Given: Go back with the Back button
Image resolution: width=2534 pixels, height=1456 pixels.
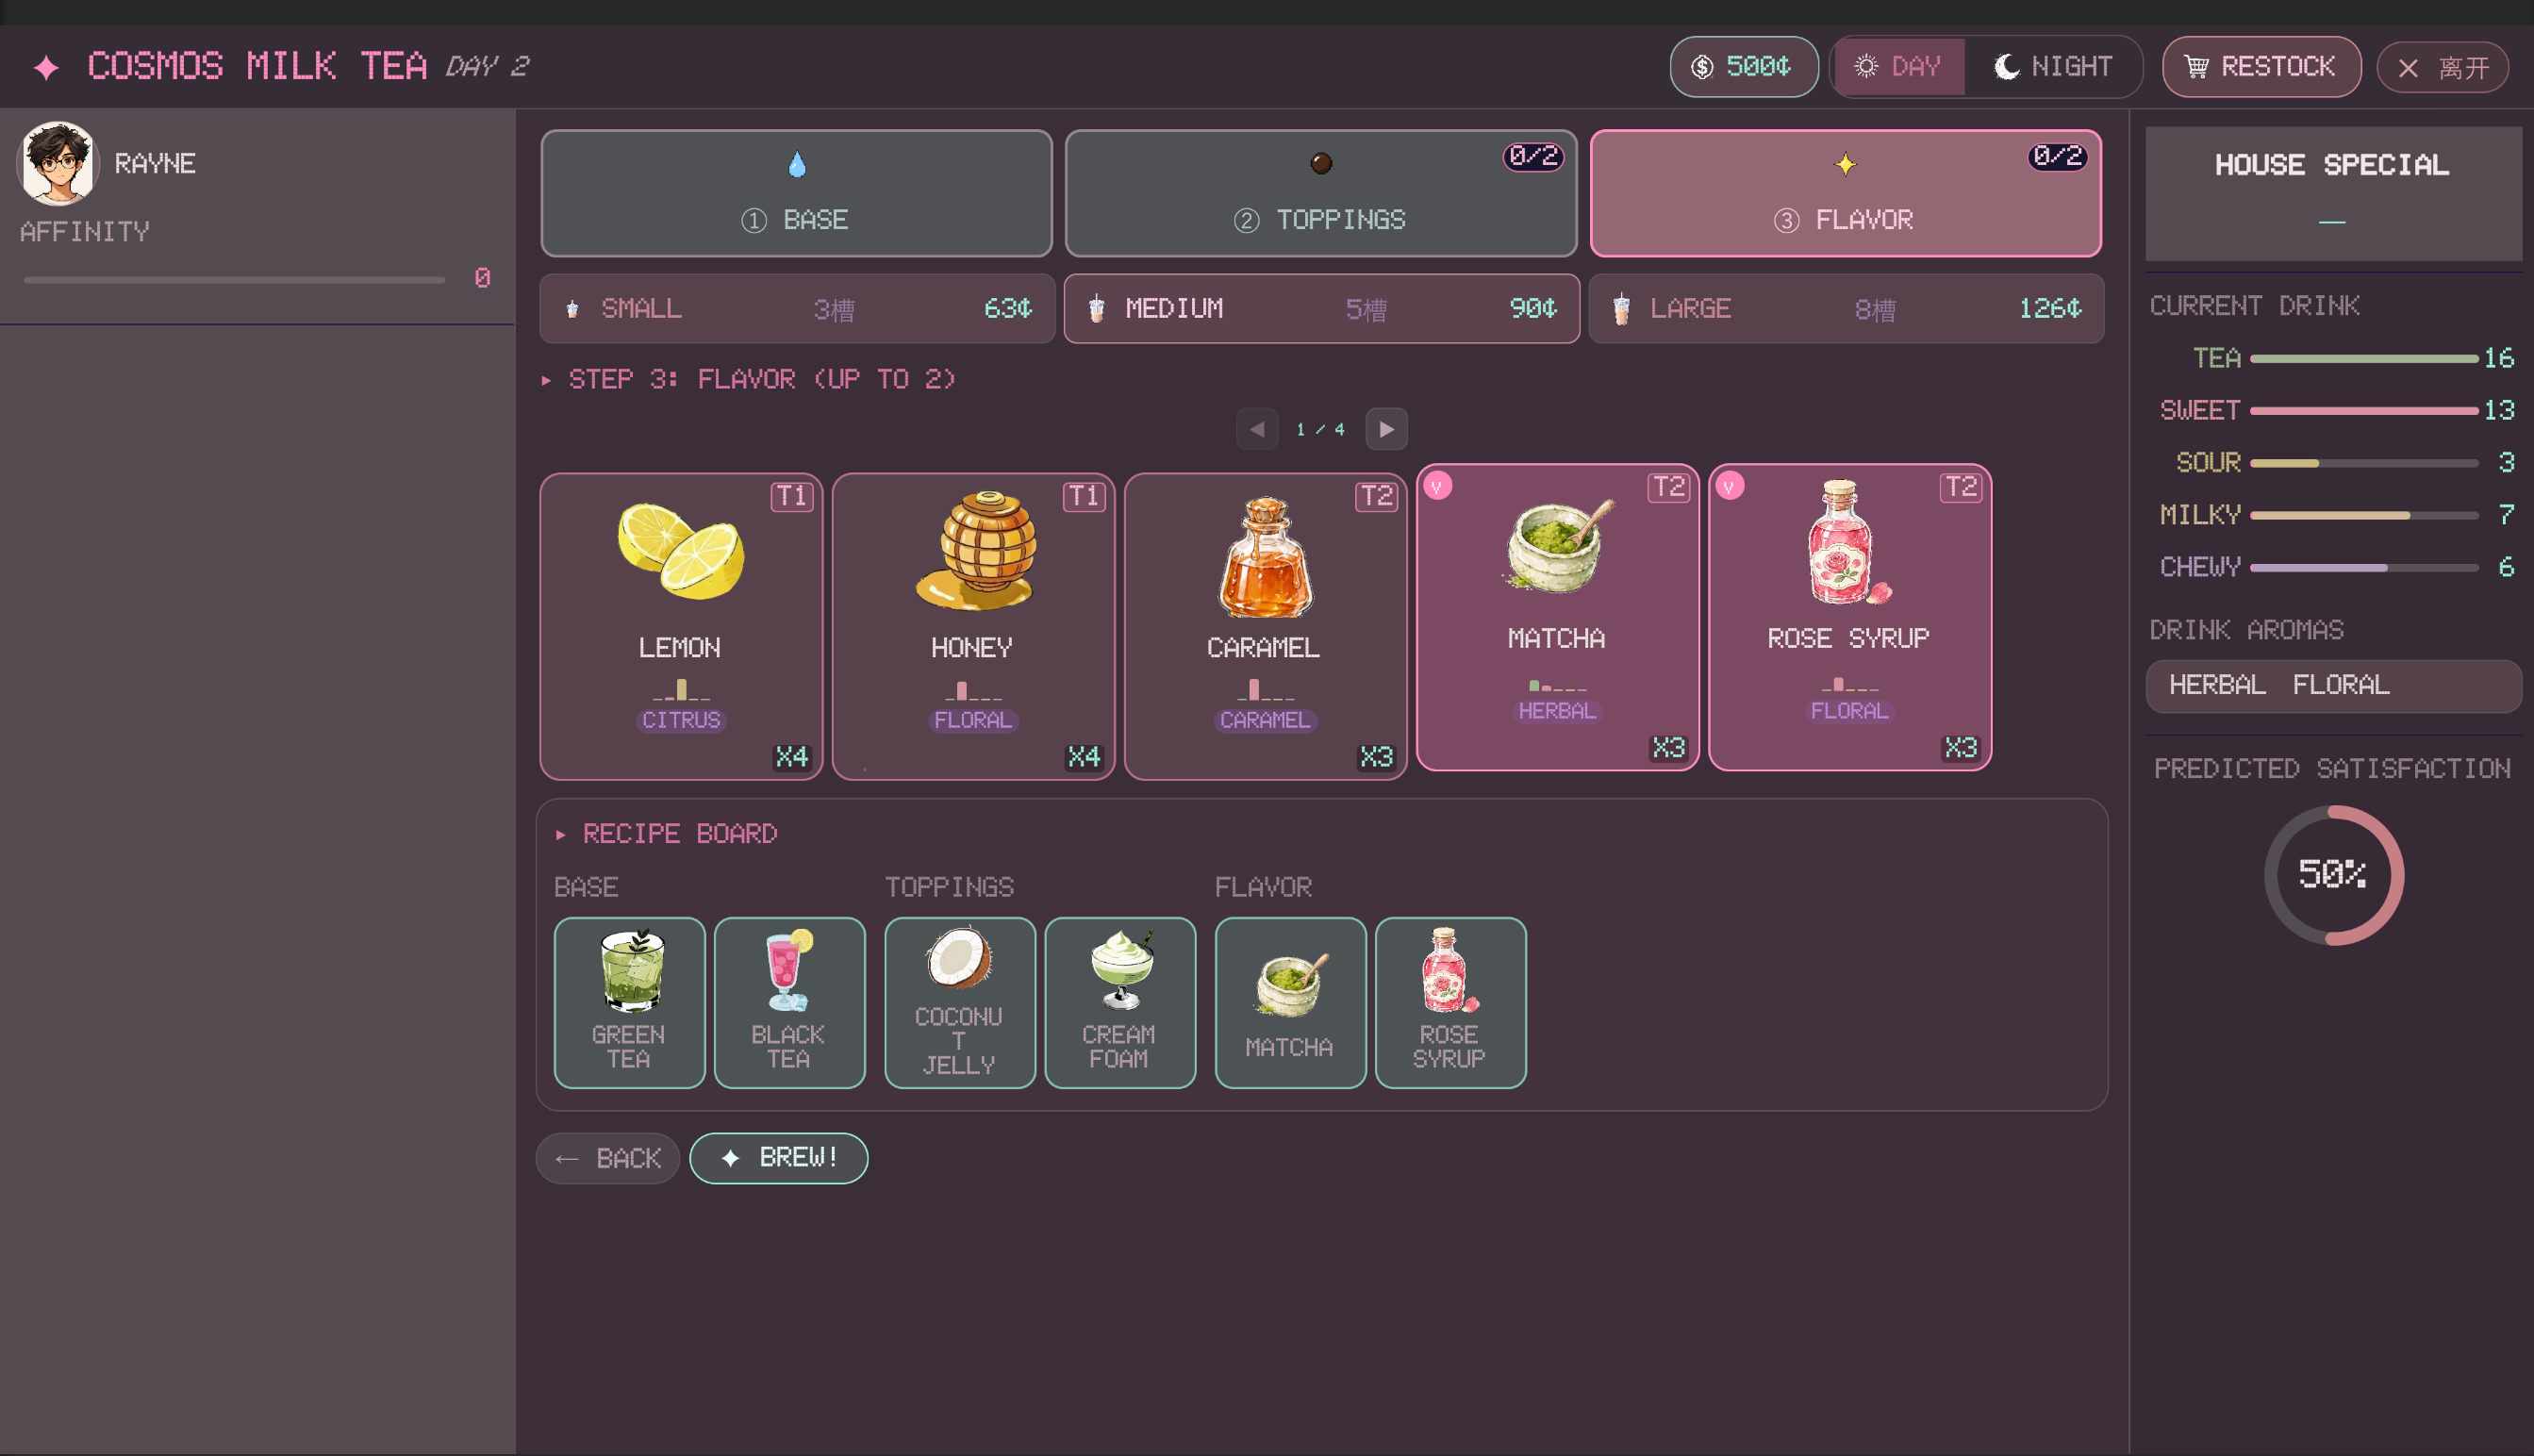Looking at the screenshot, I should (x=608, y=1158).
